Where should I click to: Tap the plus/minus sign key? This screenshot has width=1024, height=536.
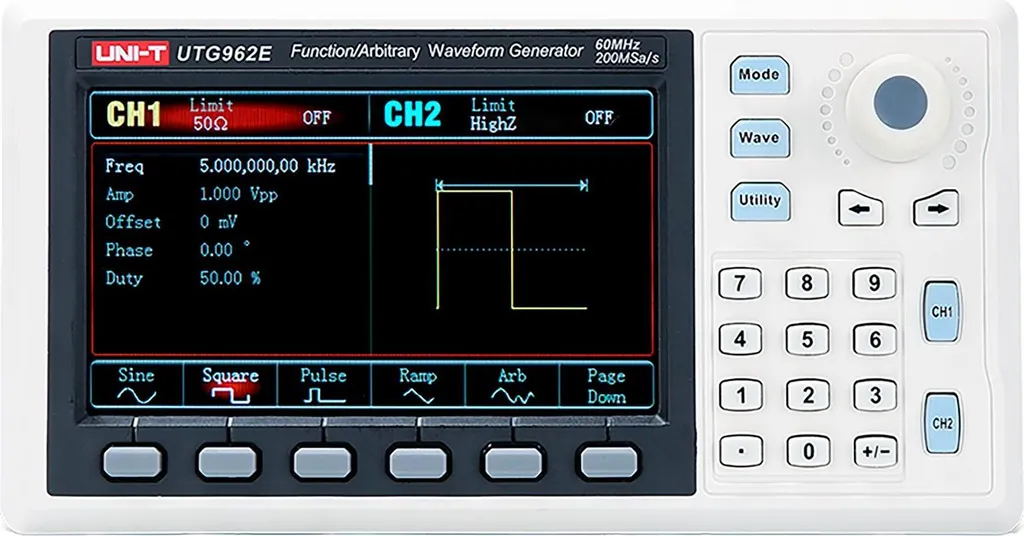(x=874, y=451)
